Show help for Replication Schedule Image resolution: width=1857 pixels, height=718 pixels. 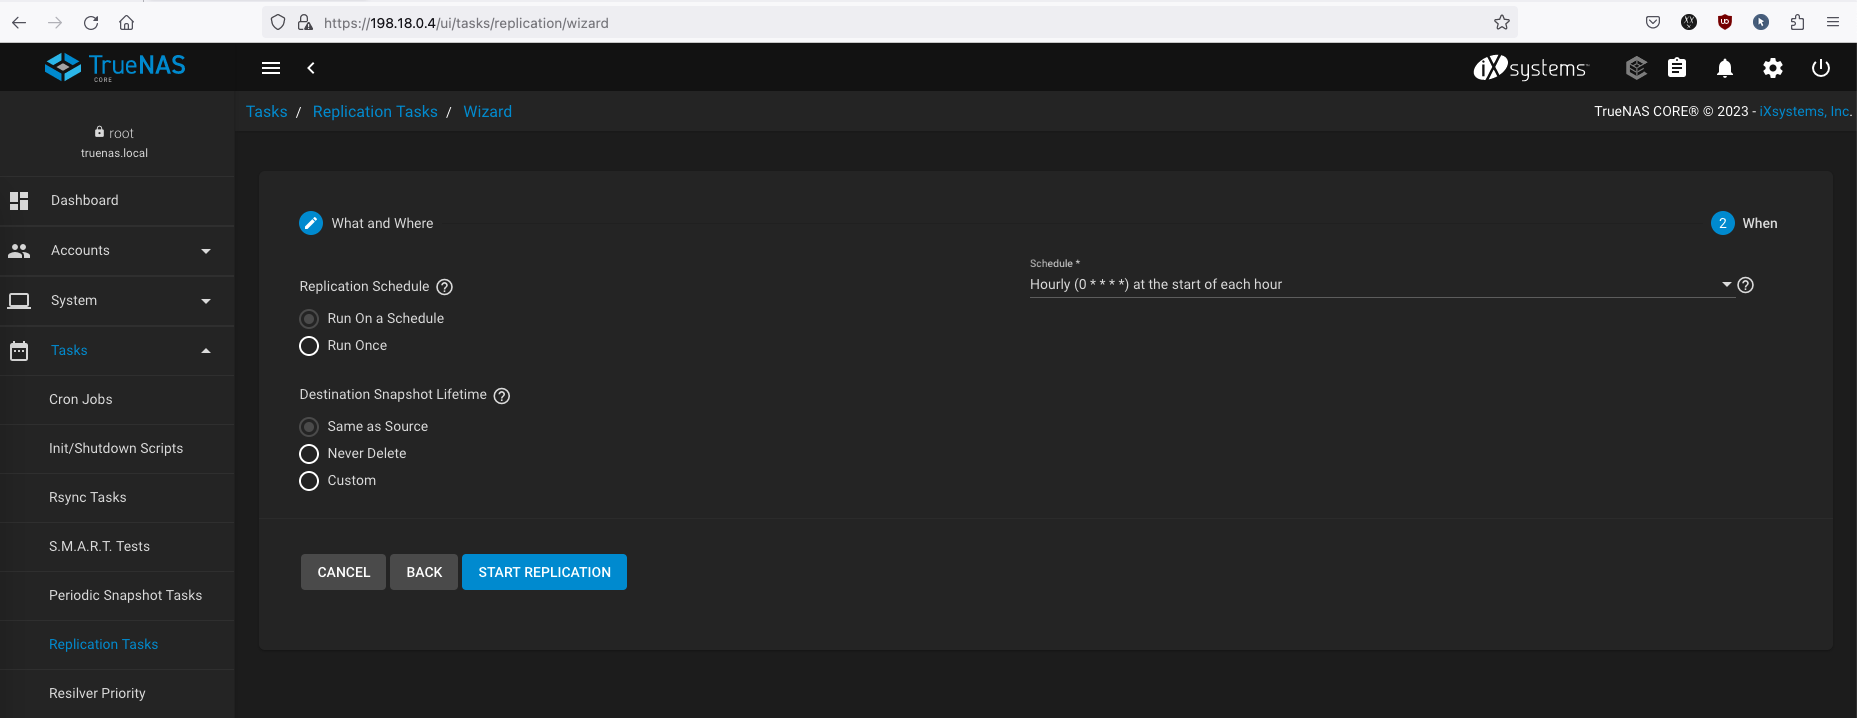(445, 287)
